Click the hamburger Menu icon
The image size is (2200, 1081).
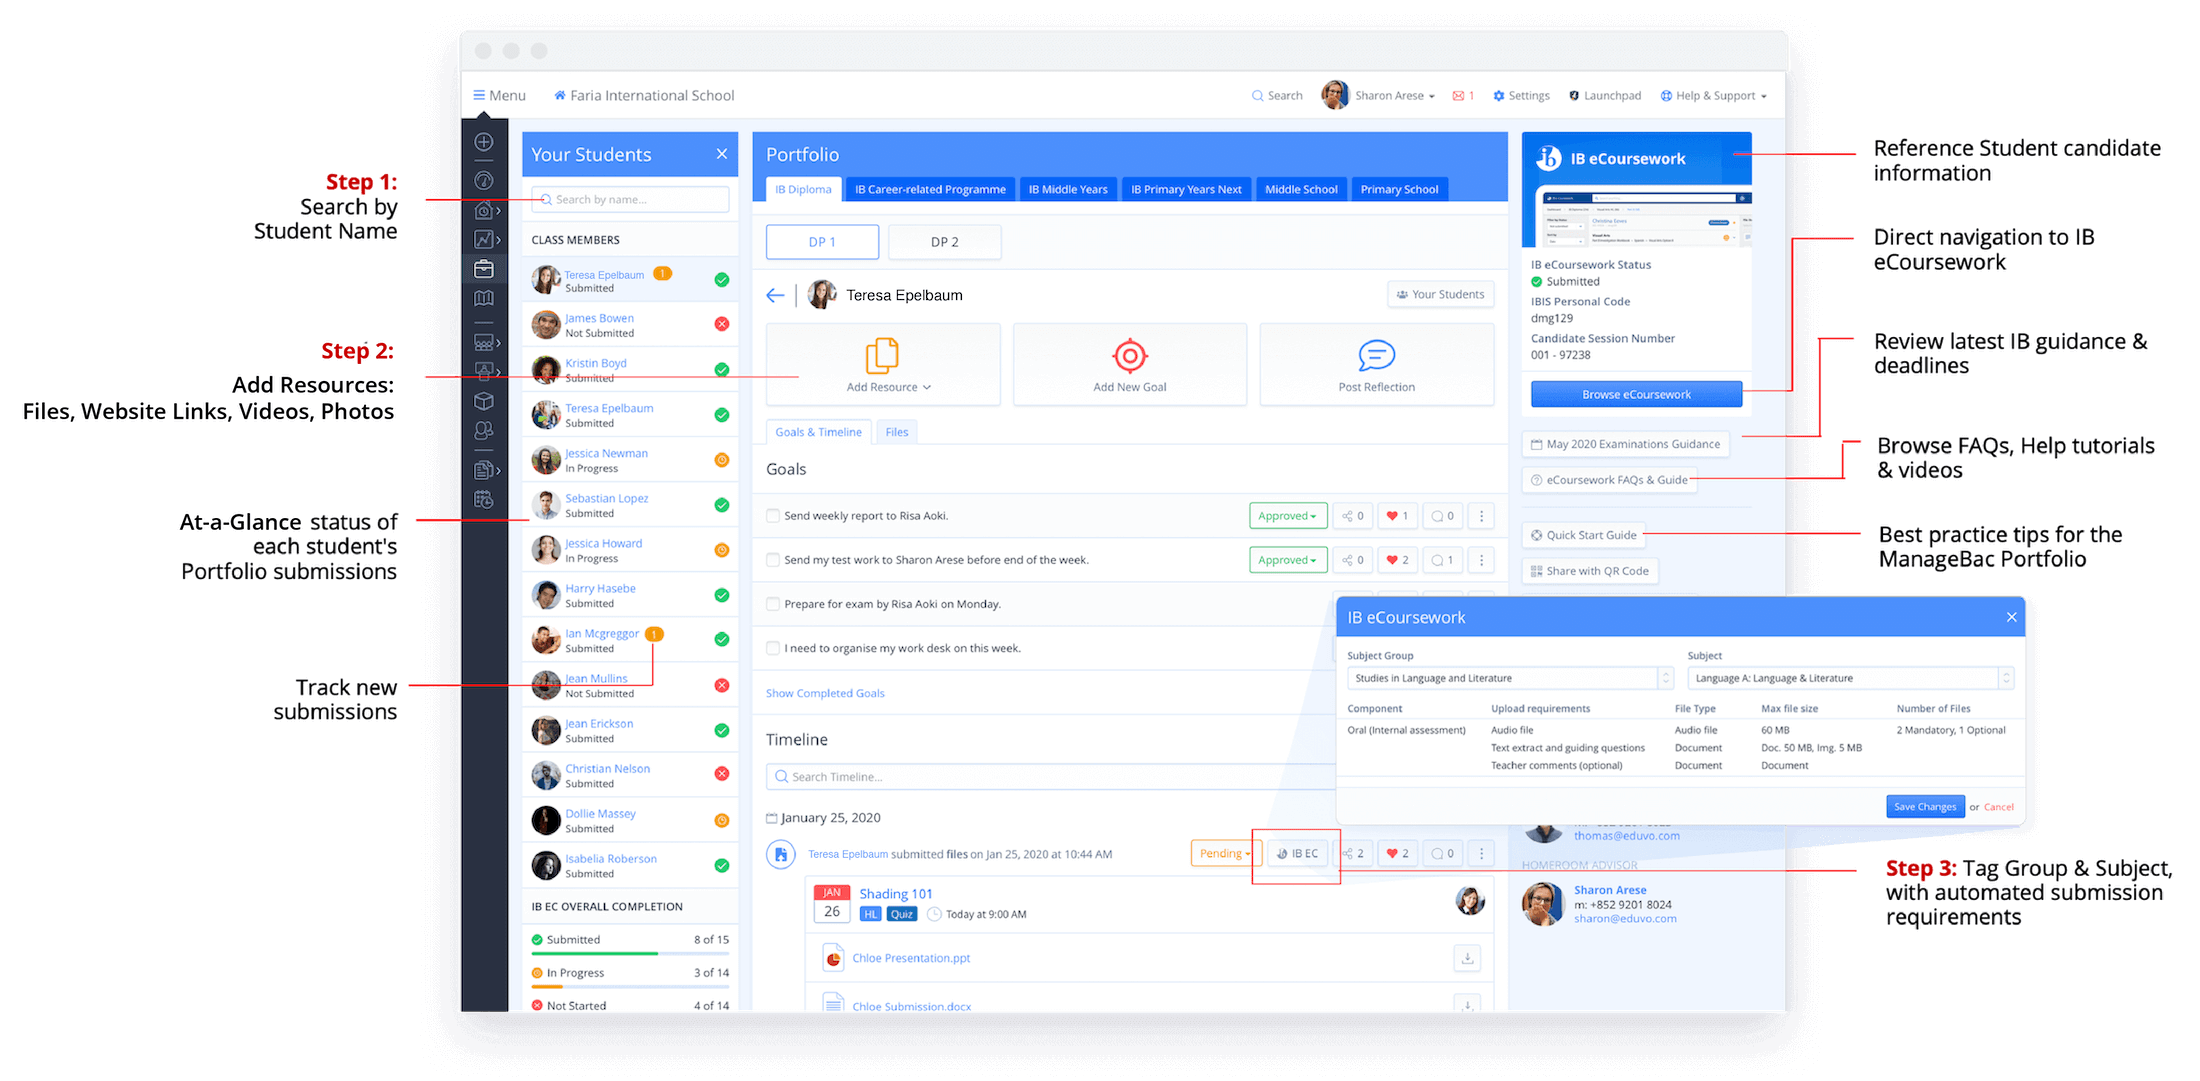pyautogui.click(x=479, y=95)
